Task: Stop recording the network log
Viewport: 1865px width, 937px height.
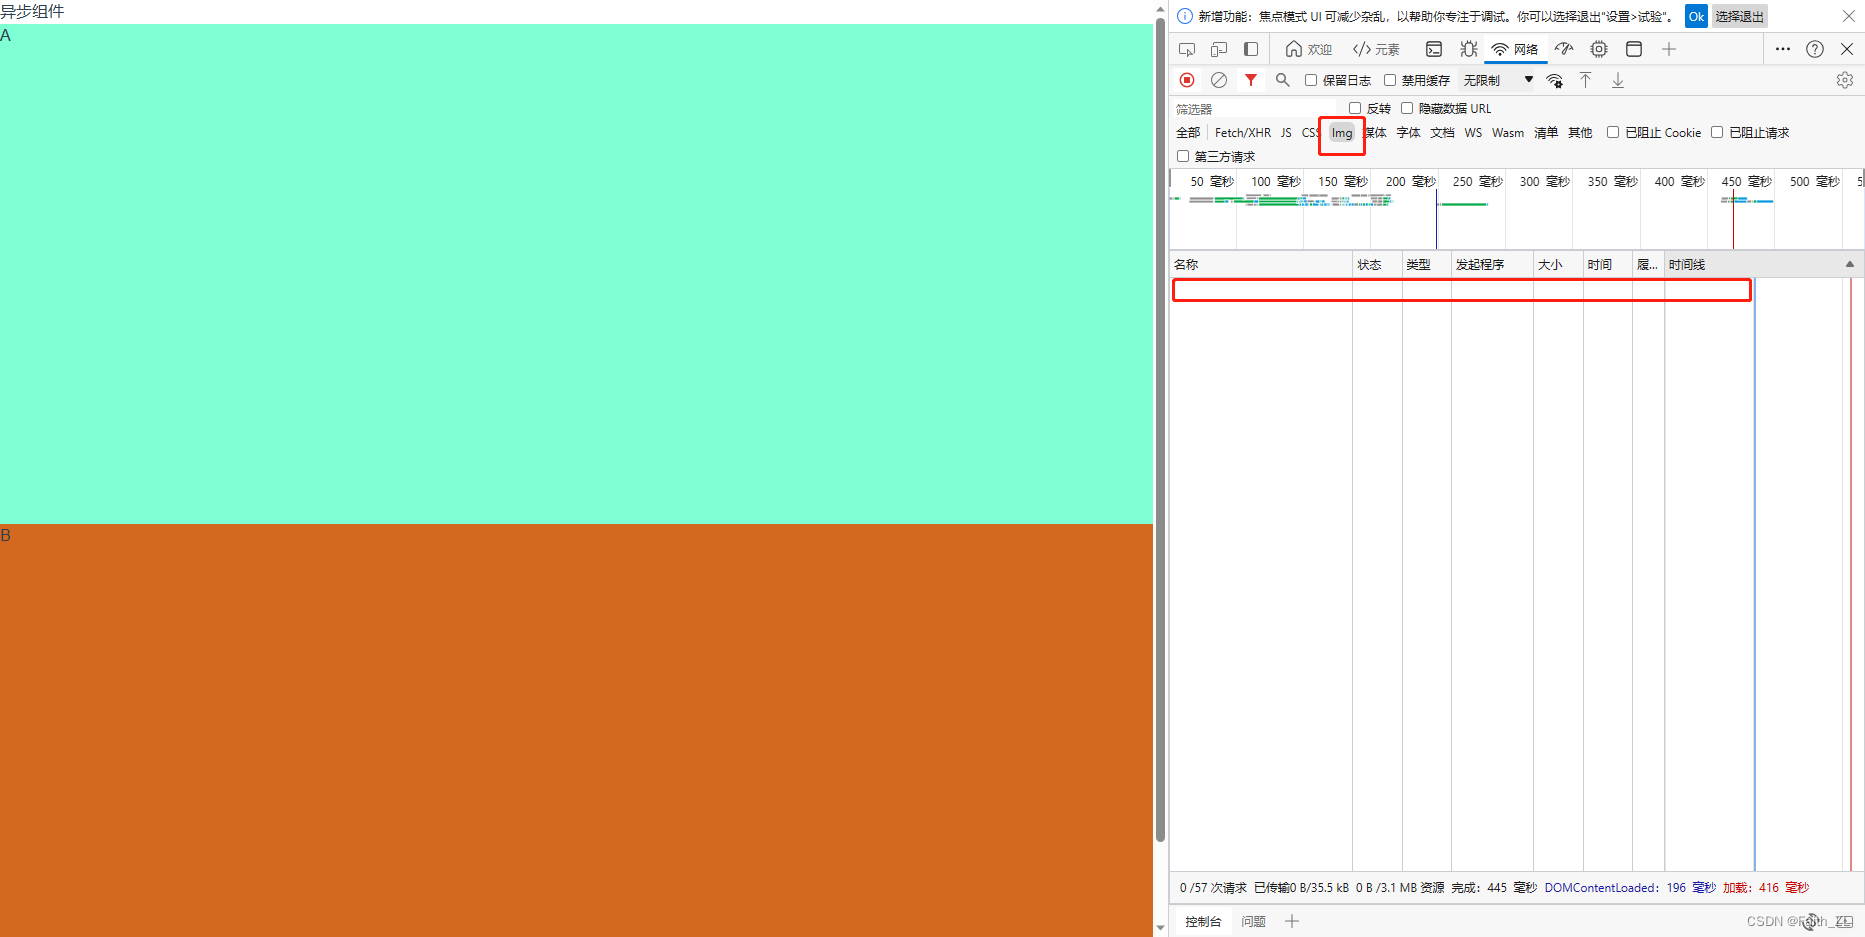Action: pos(1187,80)
